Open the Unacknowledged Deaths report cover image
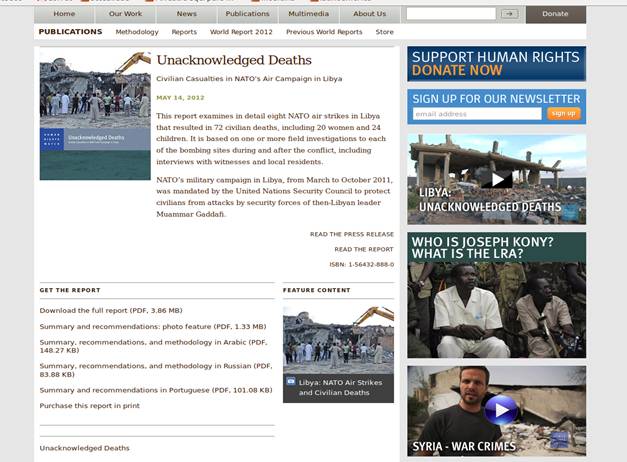The image size is (627, 462). click(x=95, y=116)
